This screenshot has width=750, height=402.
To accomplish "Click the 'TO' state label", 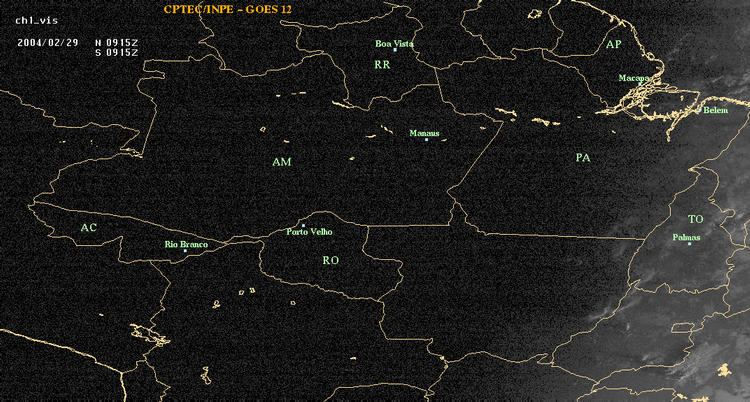I will tap(696, 219).
